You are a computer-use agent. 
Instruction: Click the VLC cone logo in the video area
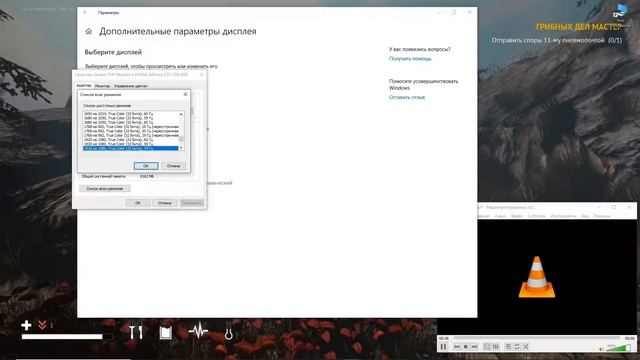click(x=537, y=277)
